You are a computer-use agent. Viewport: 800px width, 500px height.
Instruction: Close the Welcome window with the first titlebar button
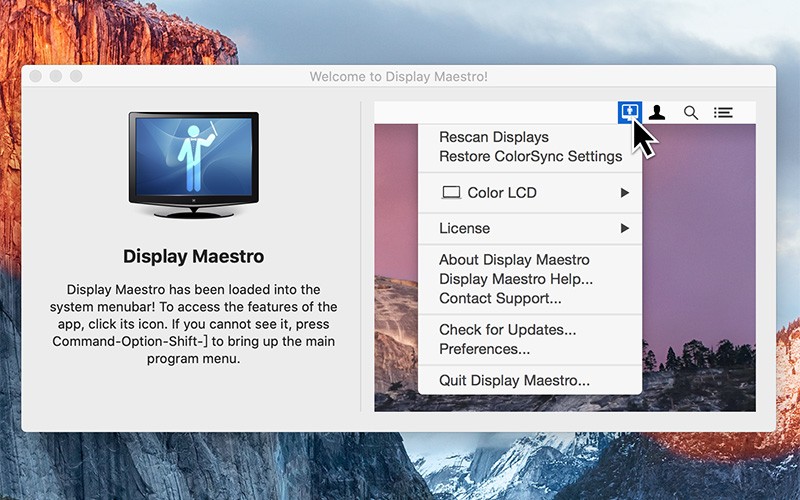pos(36,76)
